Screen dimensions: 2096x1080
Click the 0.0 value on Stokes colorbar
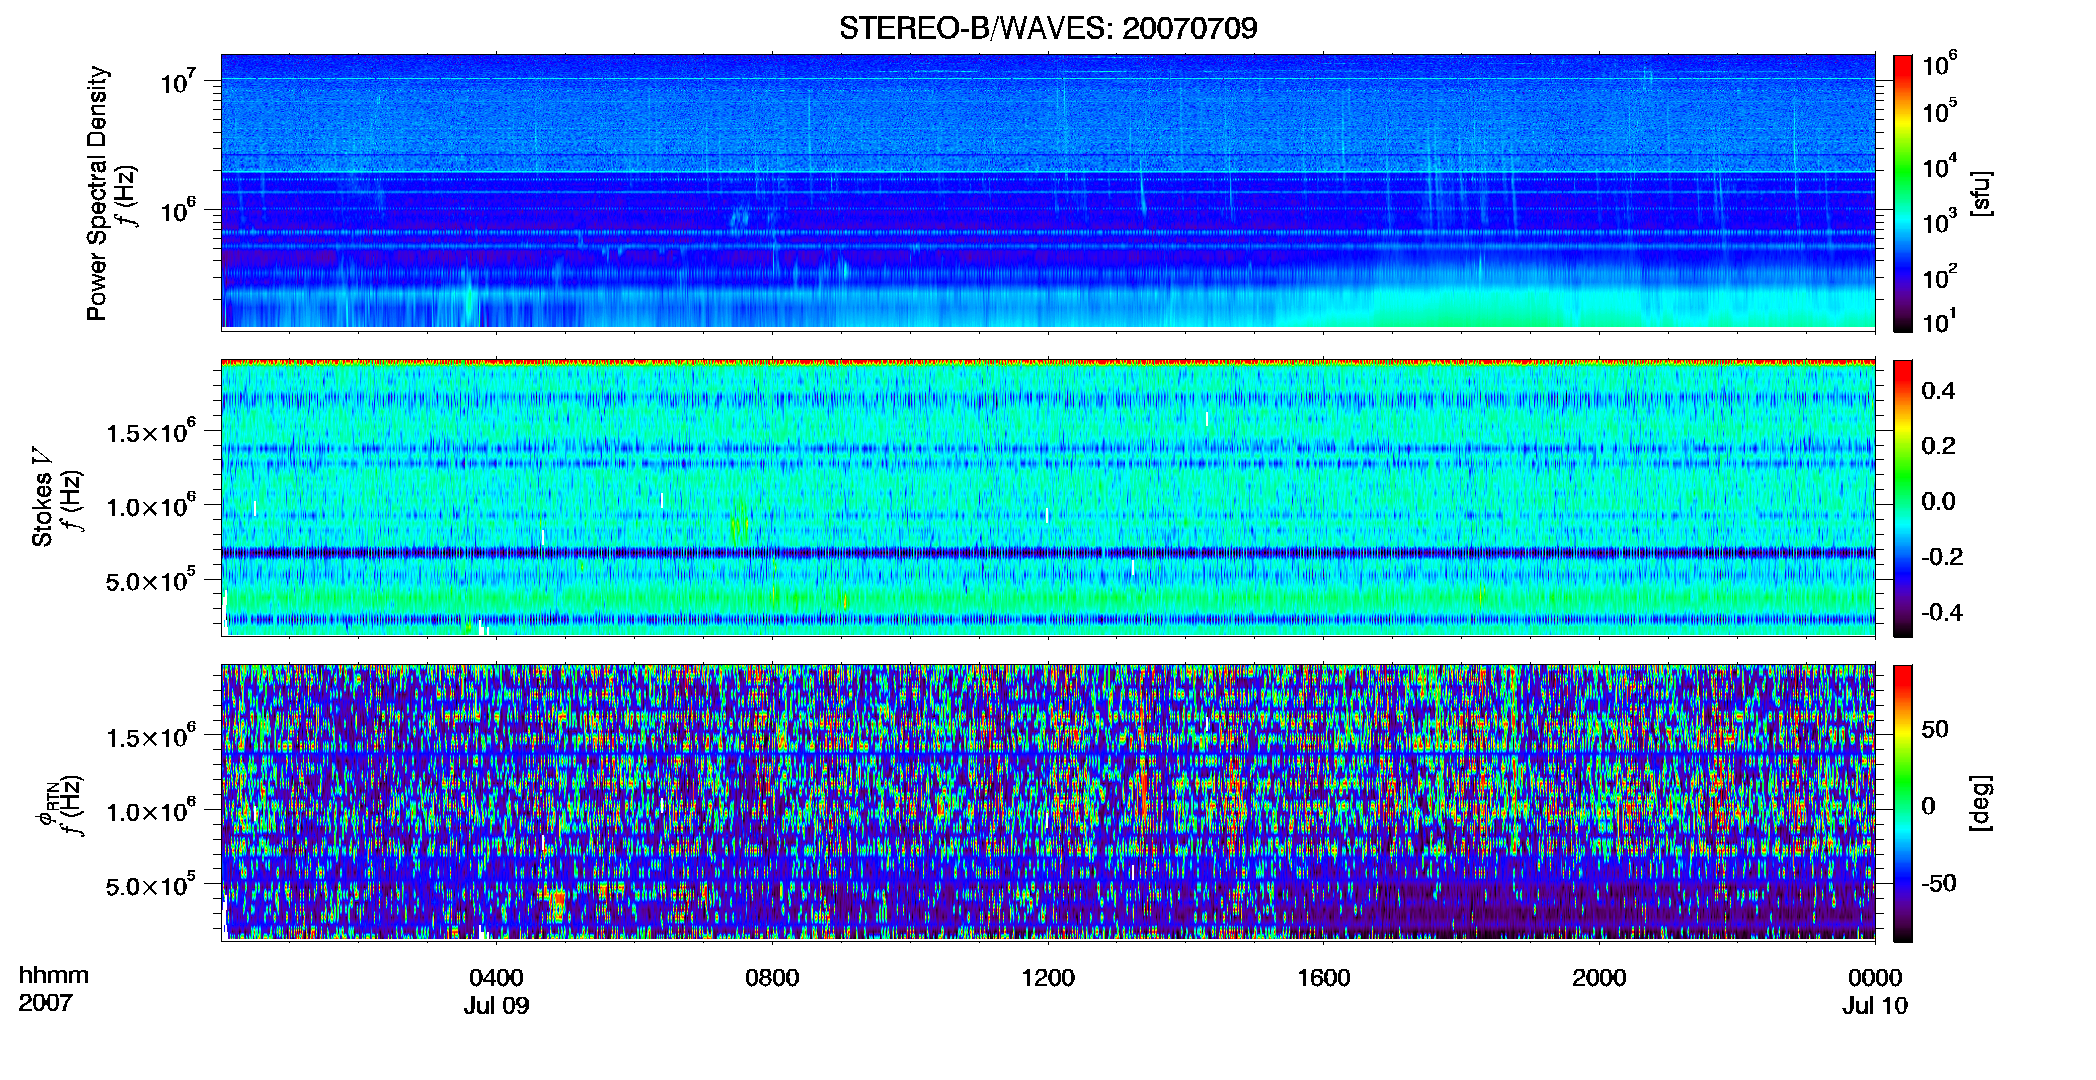pyautogui.click(x=1938, y=501)
